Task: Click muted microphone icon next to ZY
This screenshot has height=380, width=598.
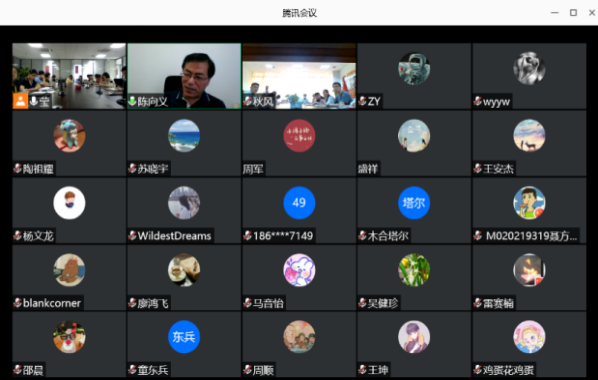Action: (363, 101)
